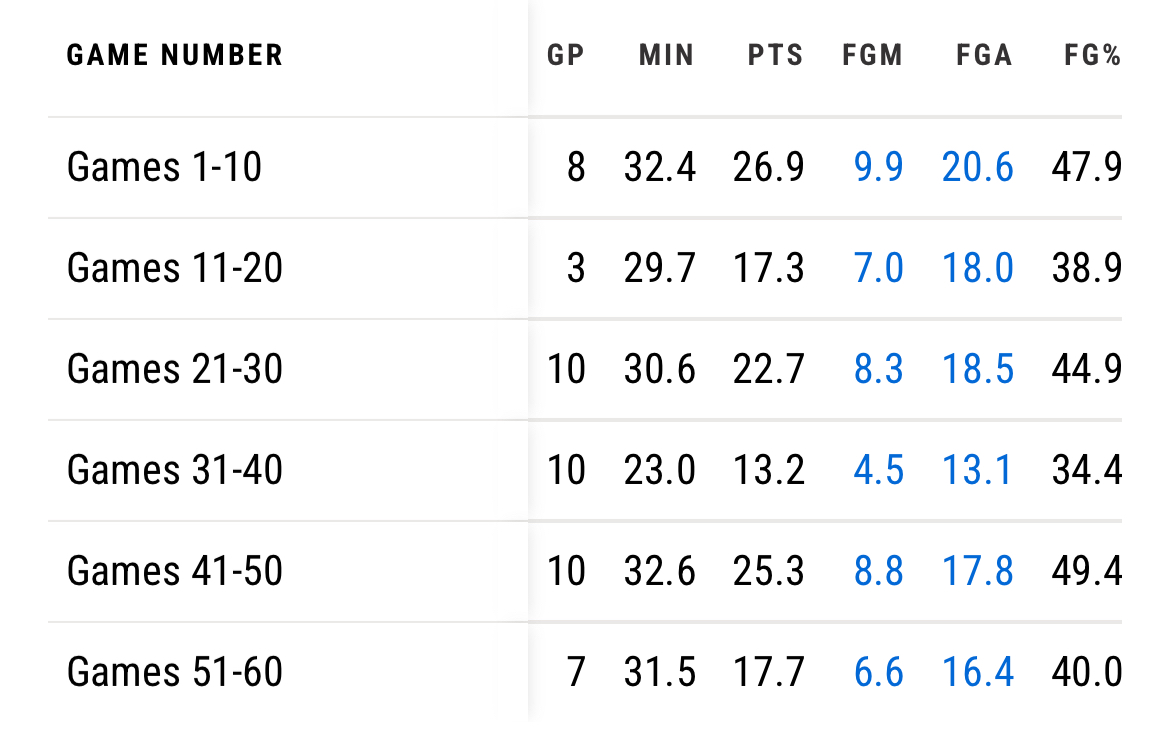
Task: Sort by FGM column header
Action: coord(873,55)
